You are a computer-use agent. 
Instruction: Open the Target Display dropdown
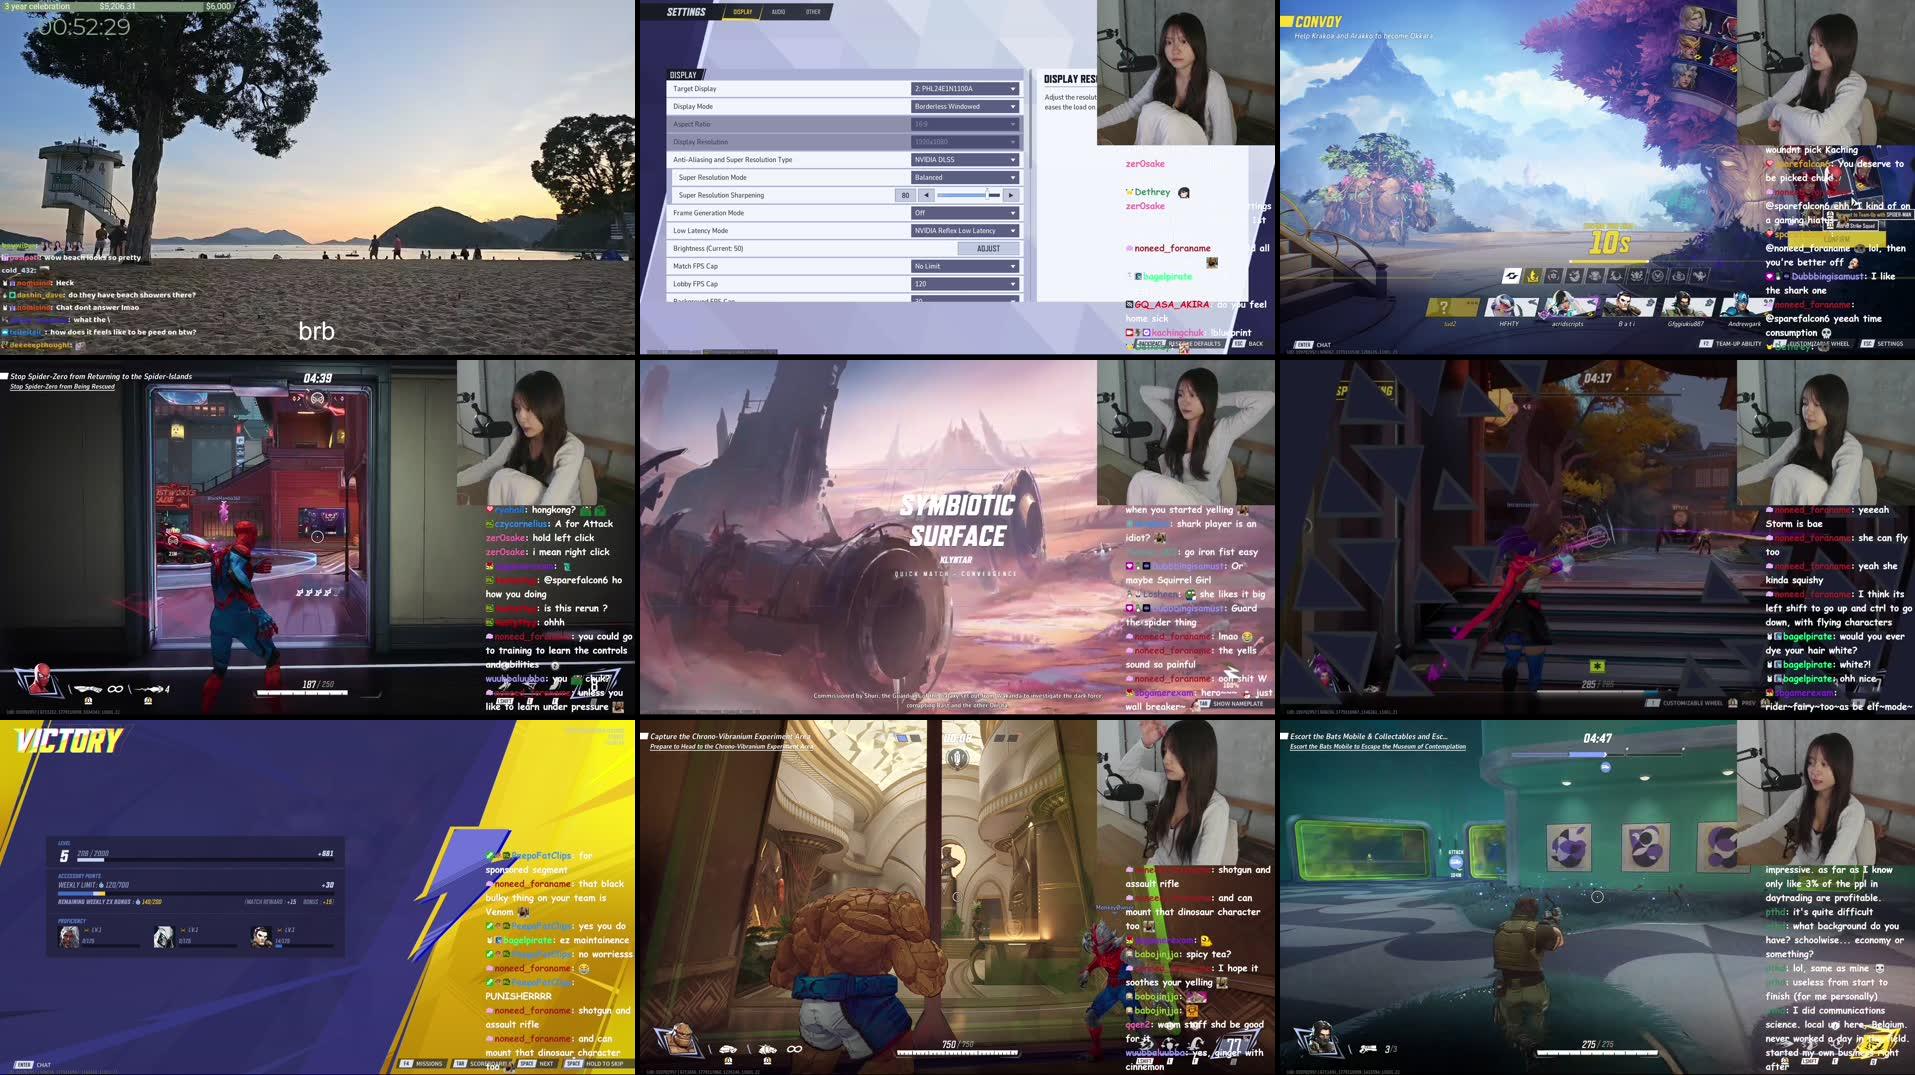click(965, 89)
